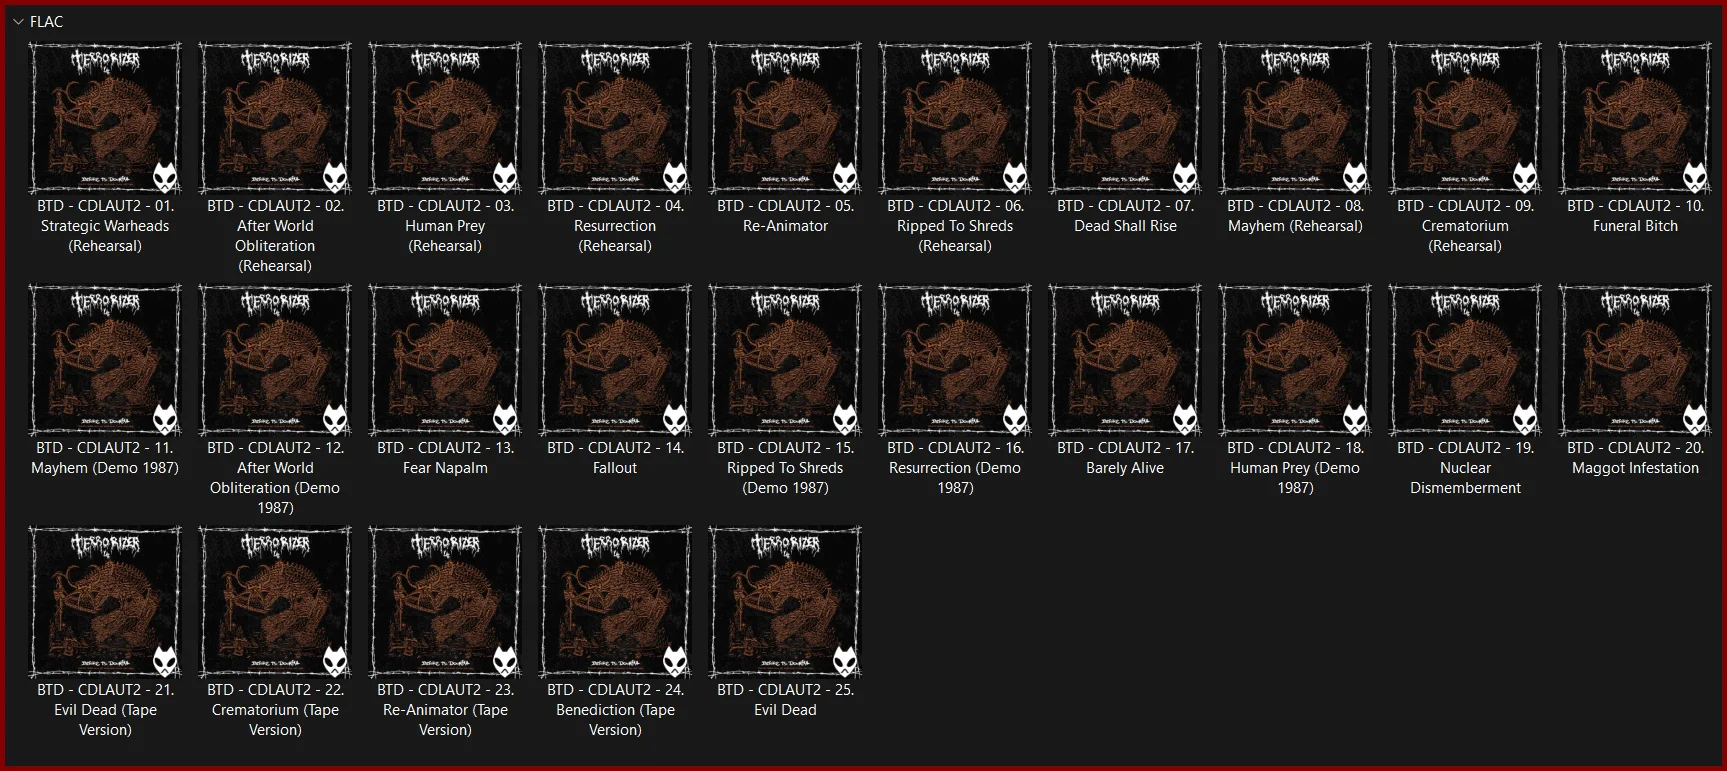Click track 09 Crematorium (Rehearsal) cover art

click(x=1465, y=118)
